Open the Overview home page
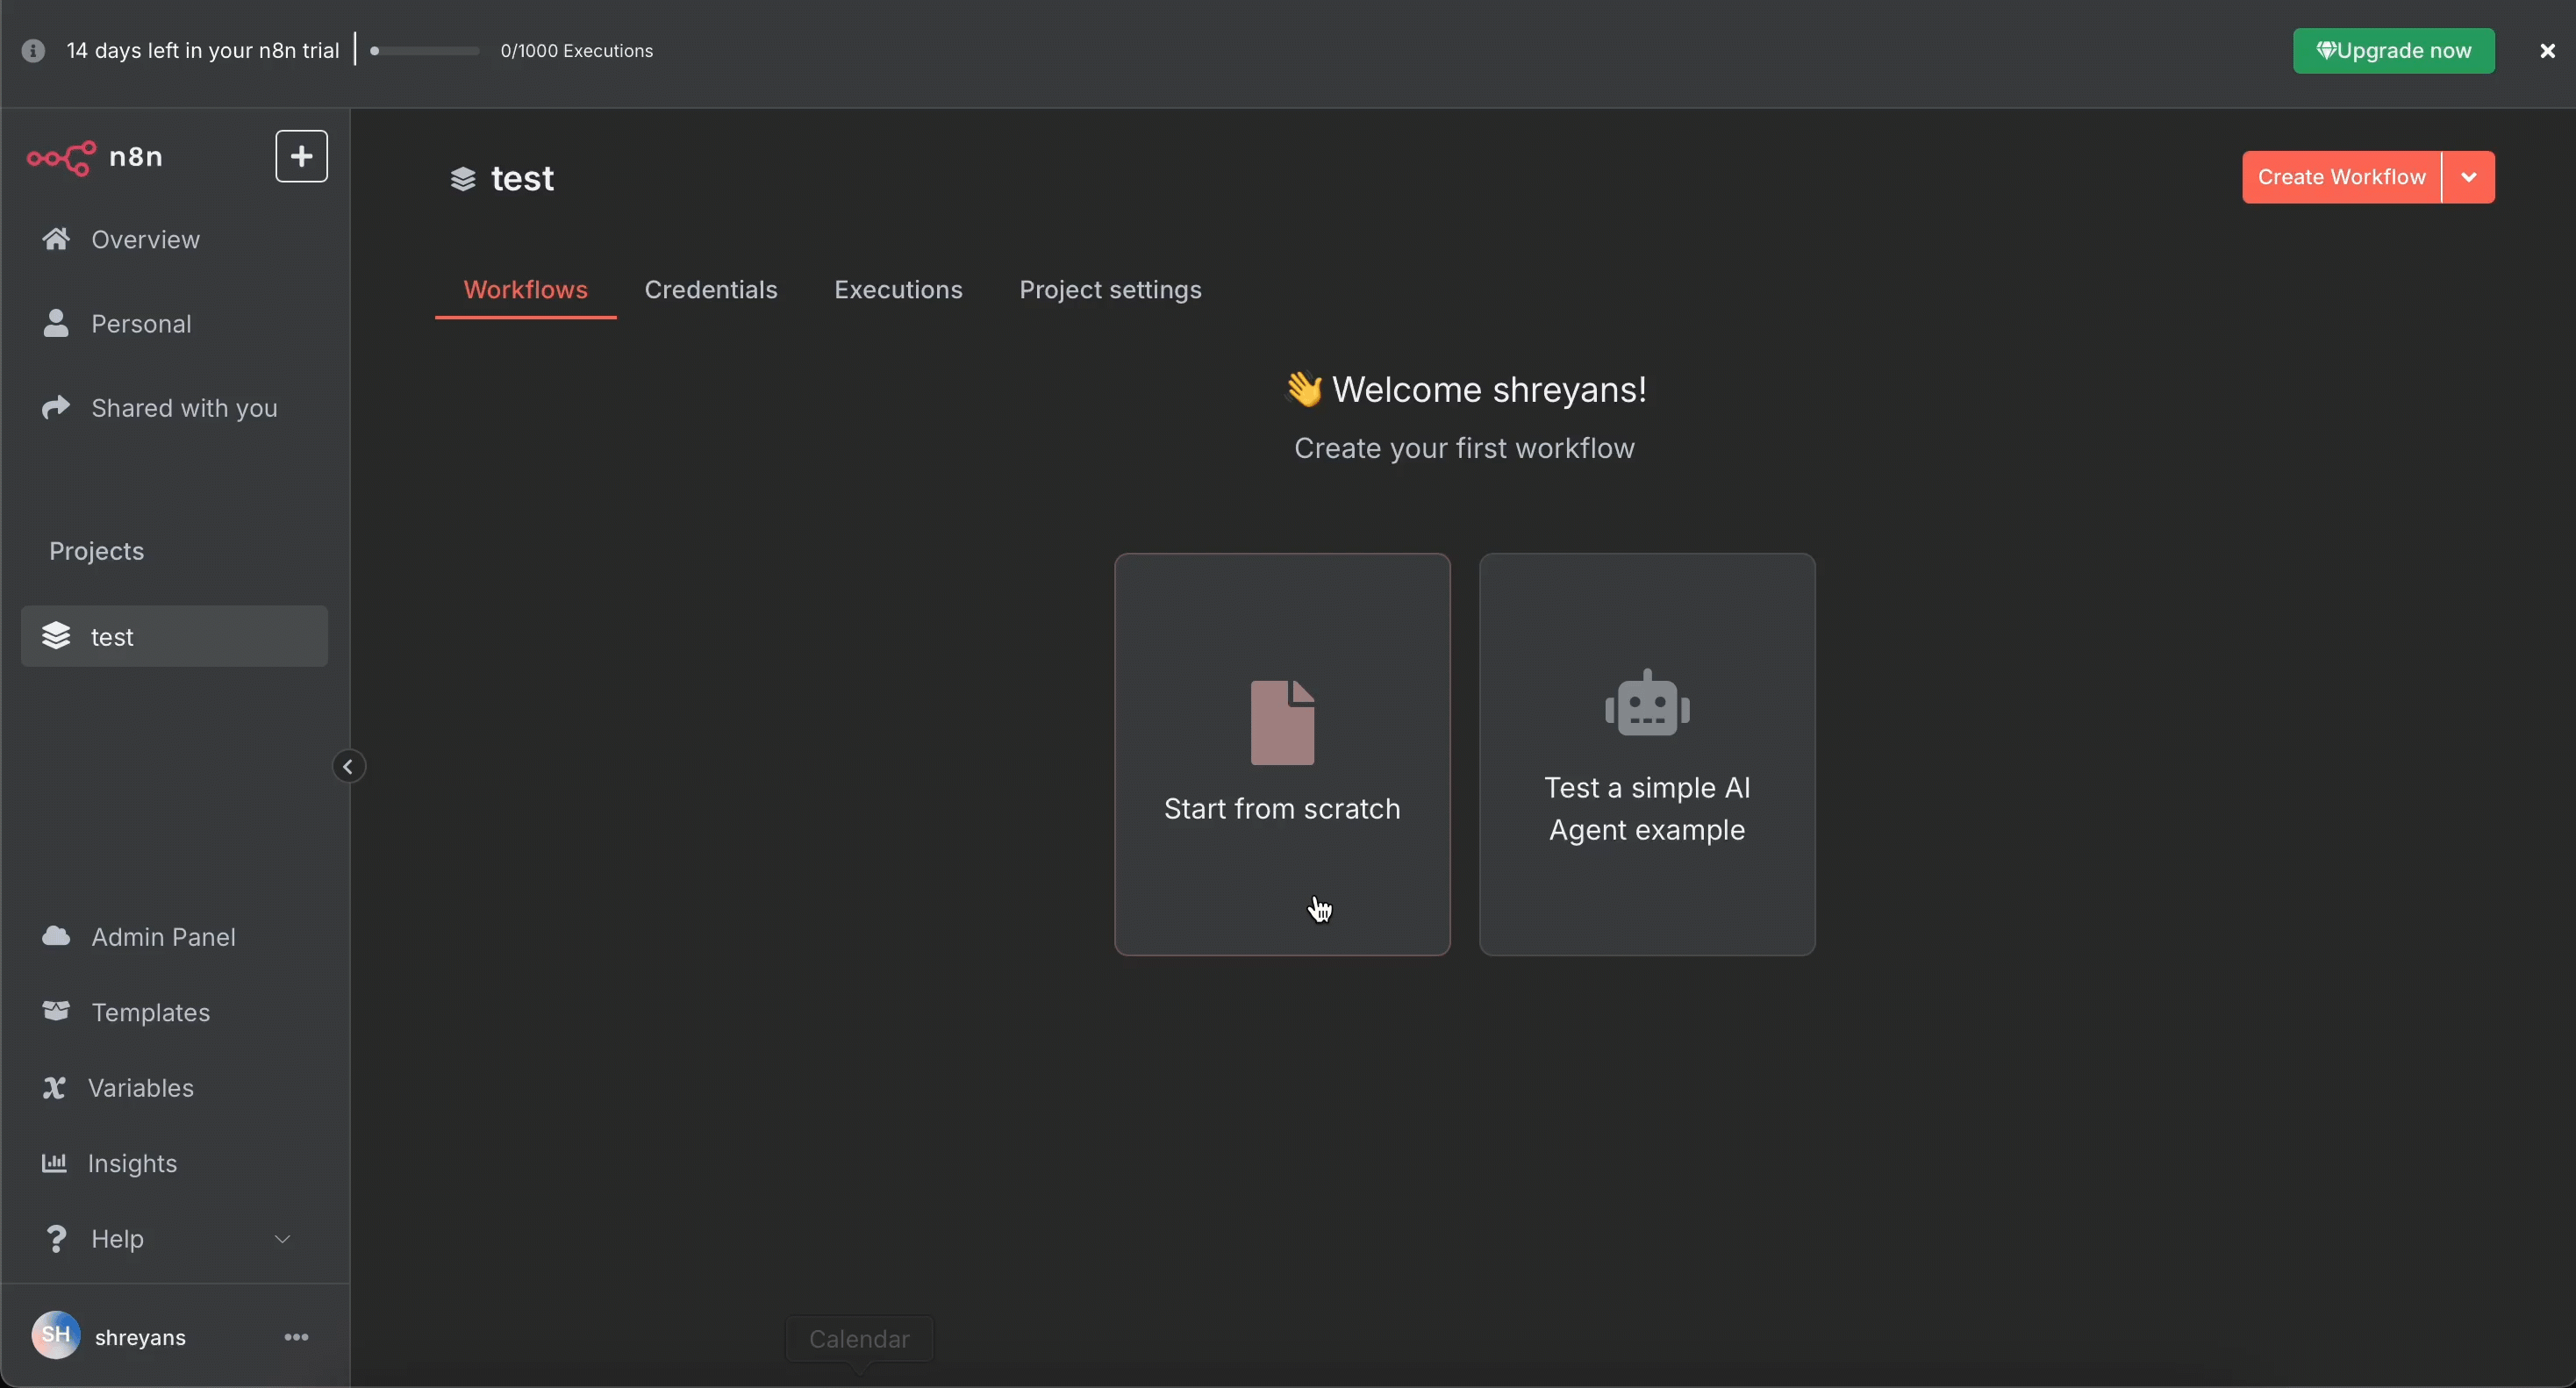 click(174, 240)
